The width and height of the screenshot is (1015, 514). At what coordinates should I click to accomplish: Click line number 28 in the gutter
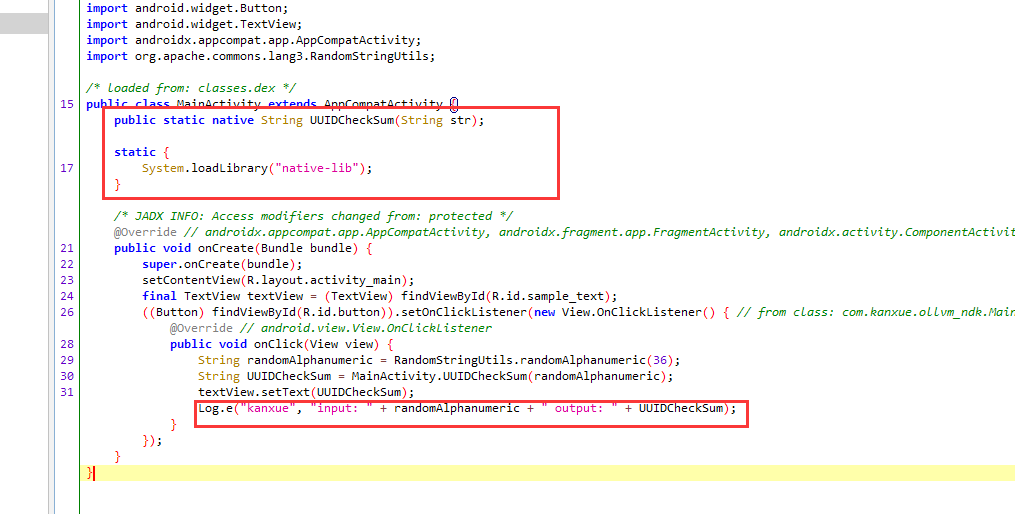pyautogui.click(x=67, y=344)
